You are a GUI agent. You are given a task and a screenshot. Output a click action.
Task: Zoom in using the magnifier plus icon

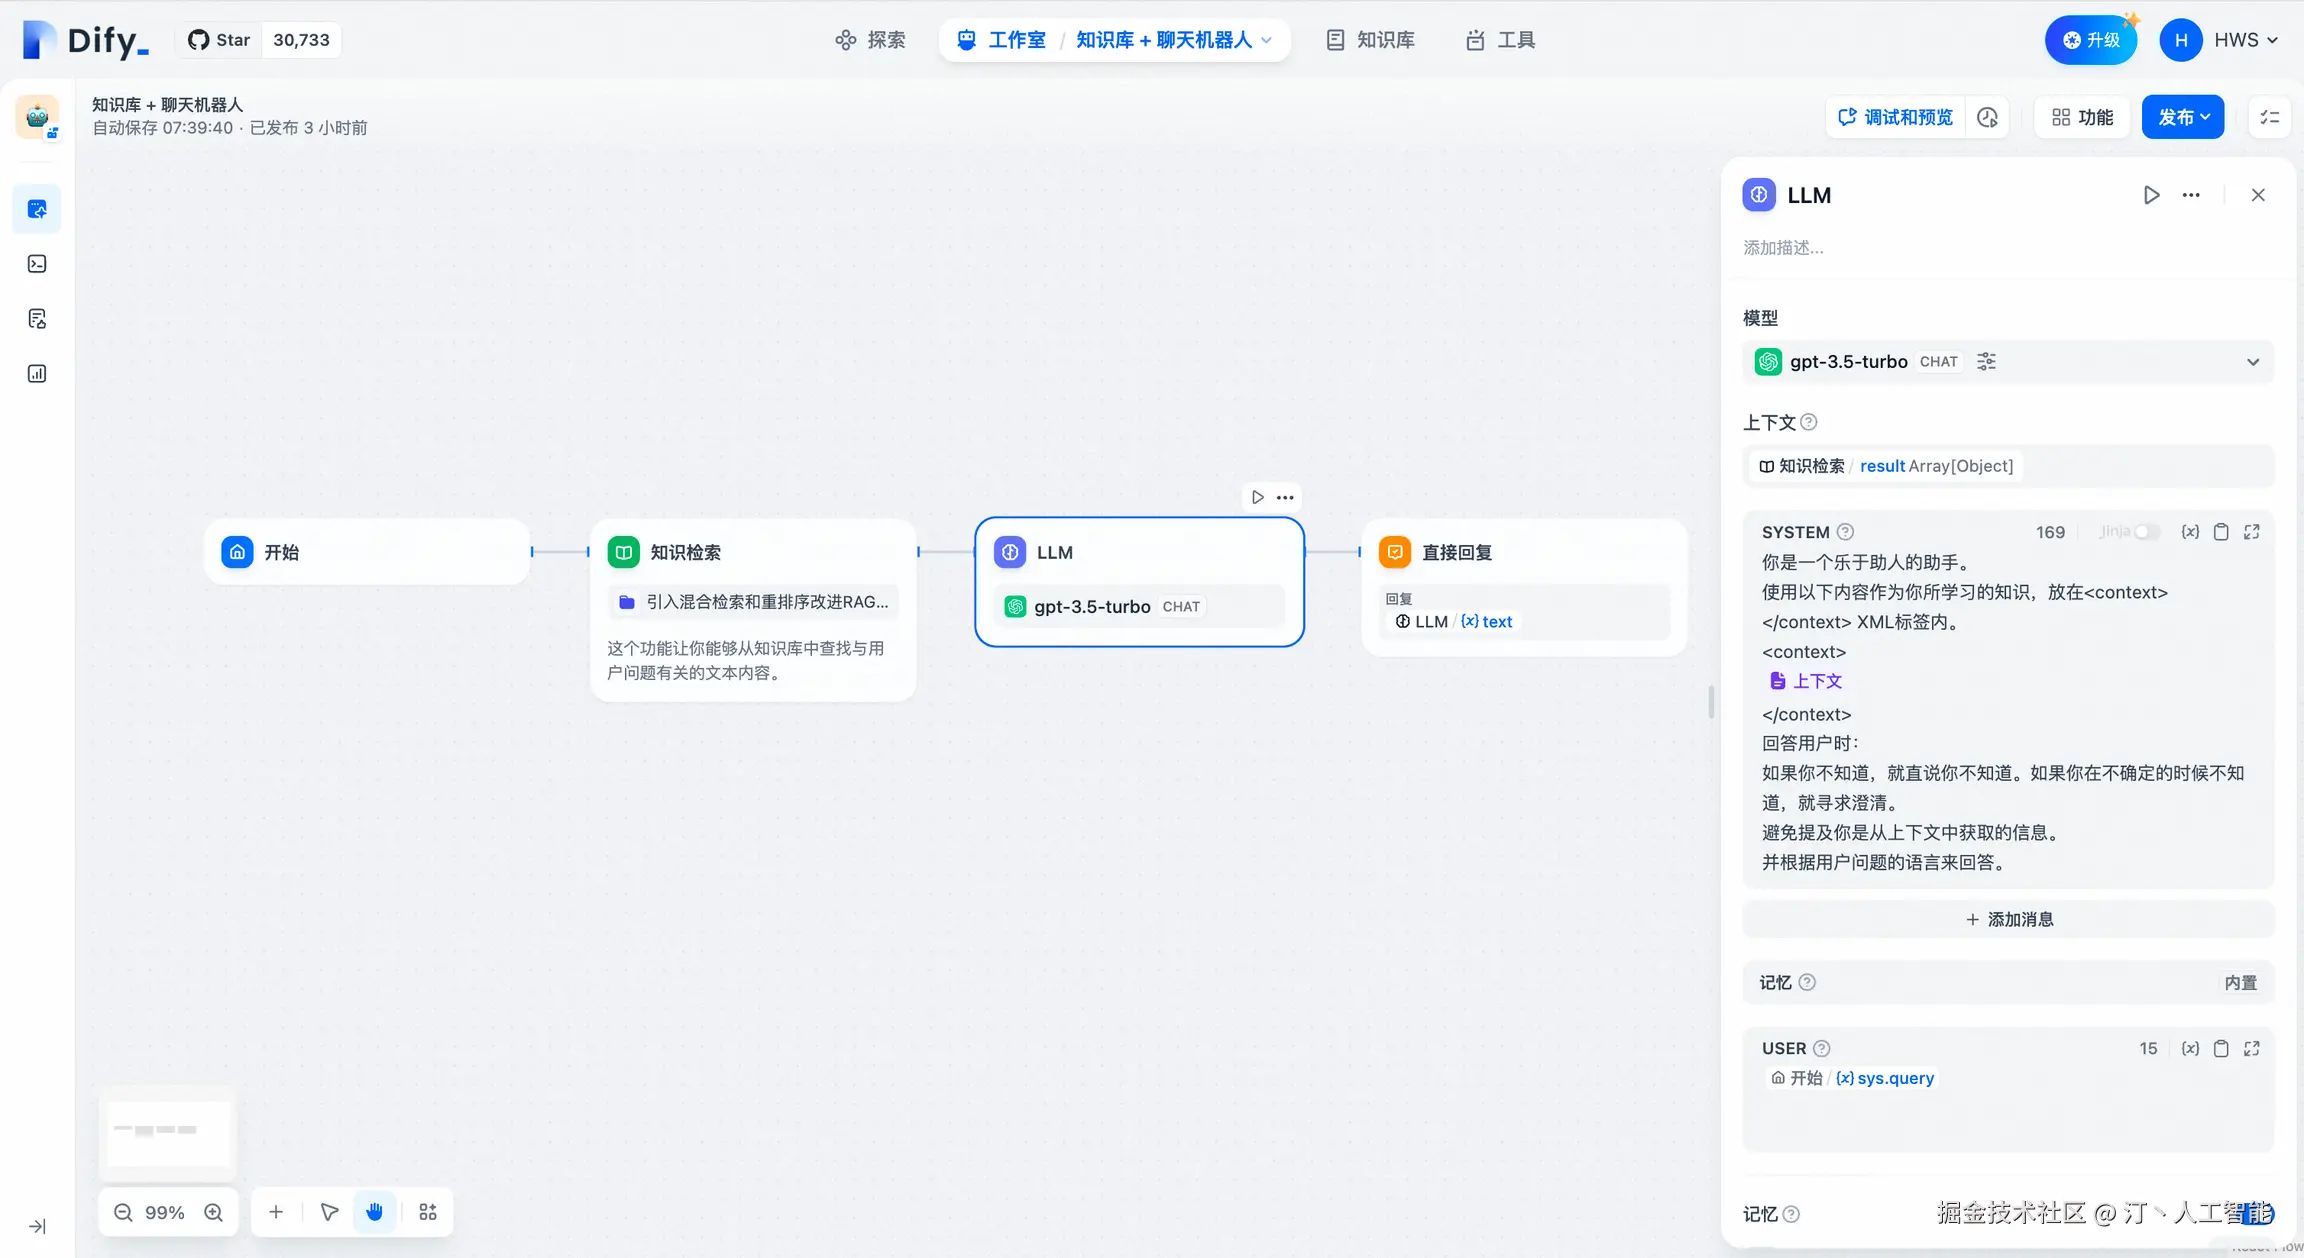[x=213, y=1211]
